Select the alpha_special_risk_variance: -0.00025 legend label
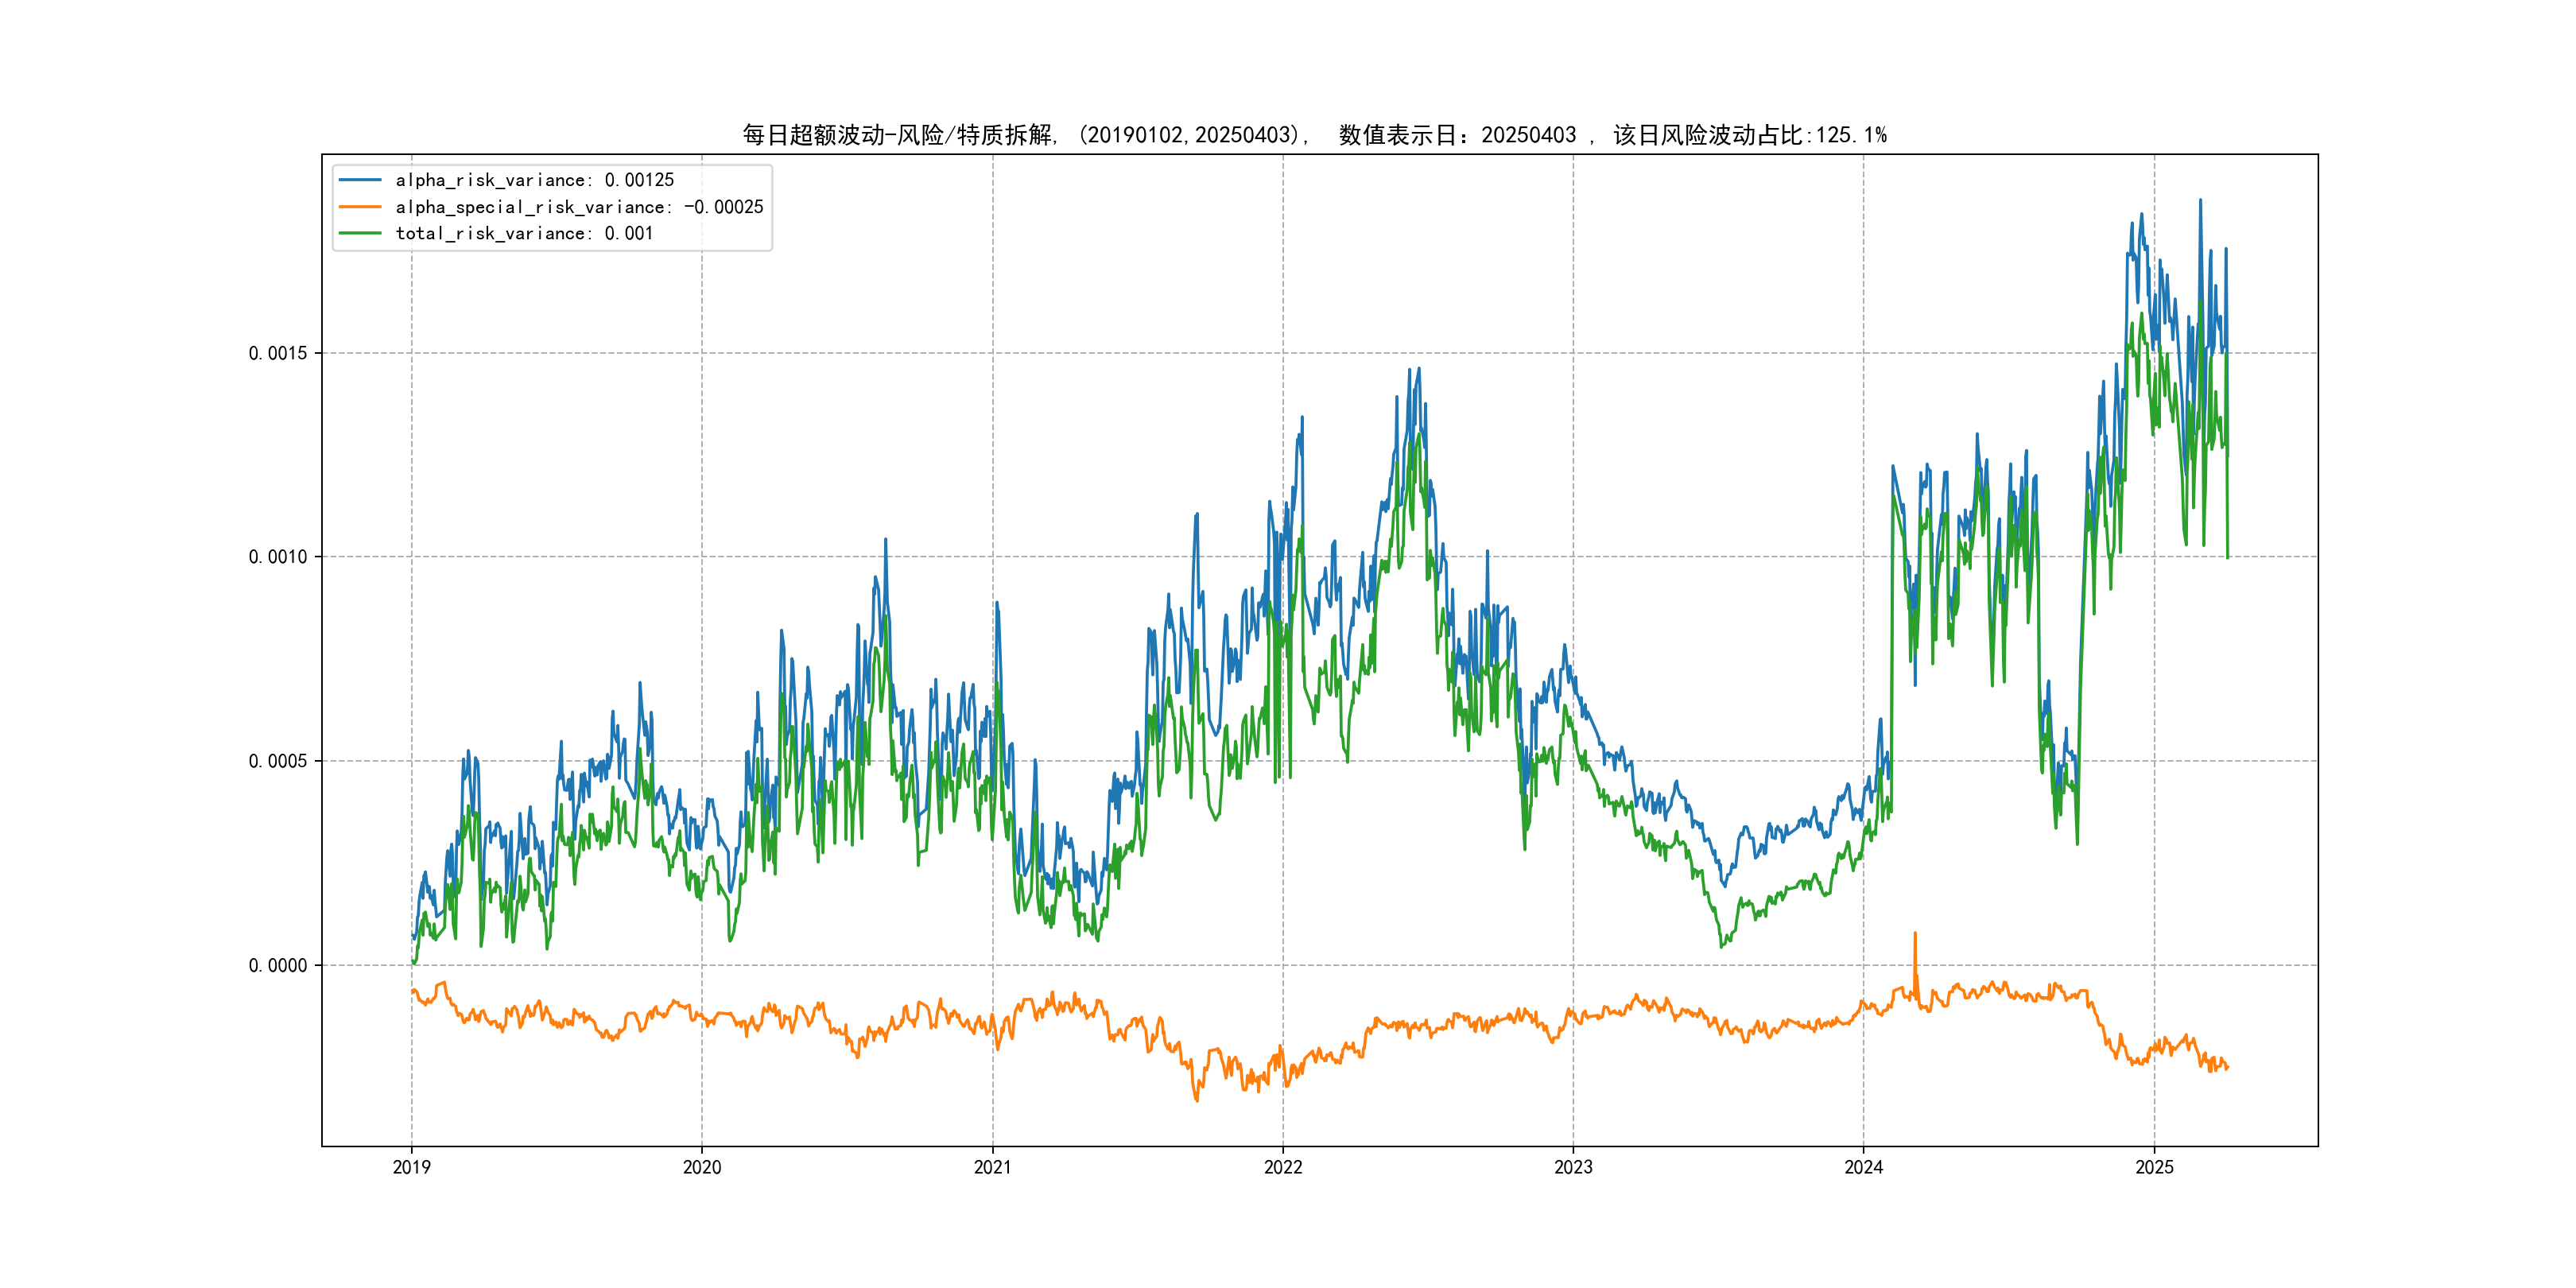Screen dimensions: 2576x1288 579,207
